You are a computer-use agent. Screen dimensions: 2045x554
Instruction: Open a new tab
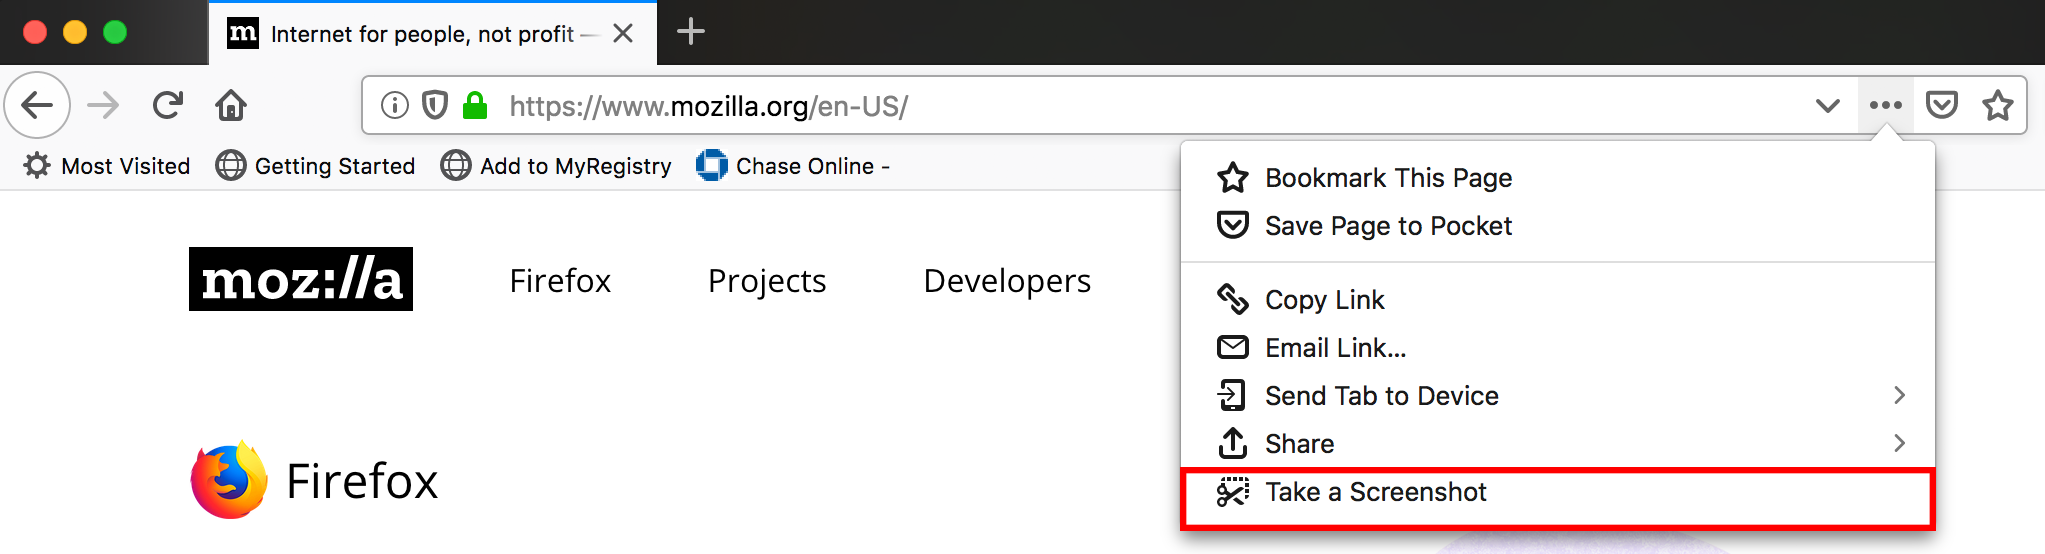pos(691,32)
